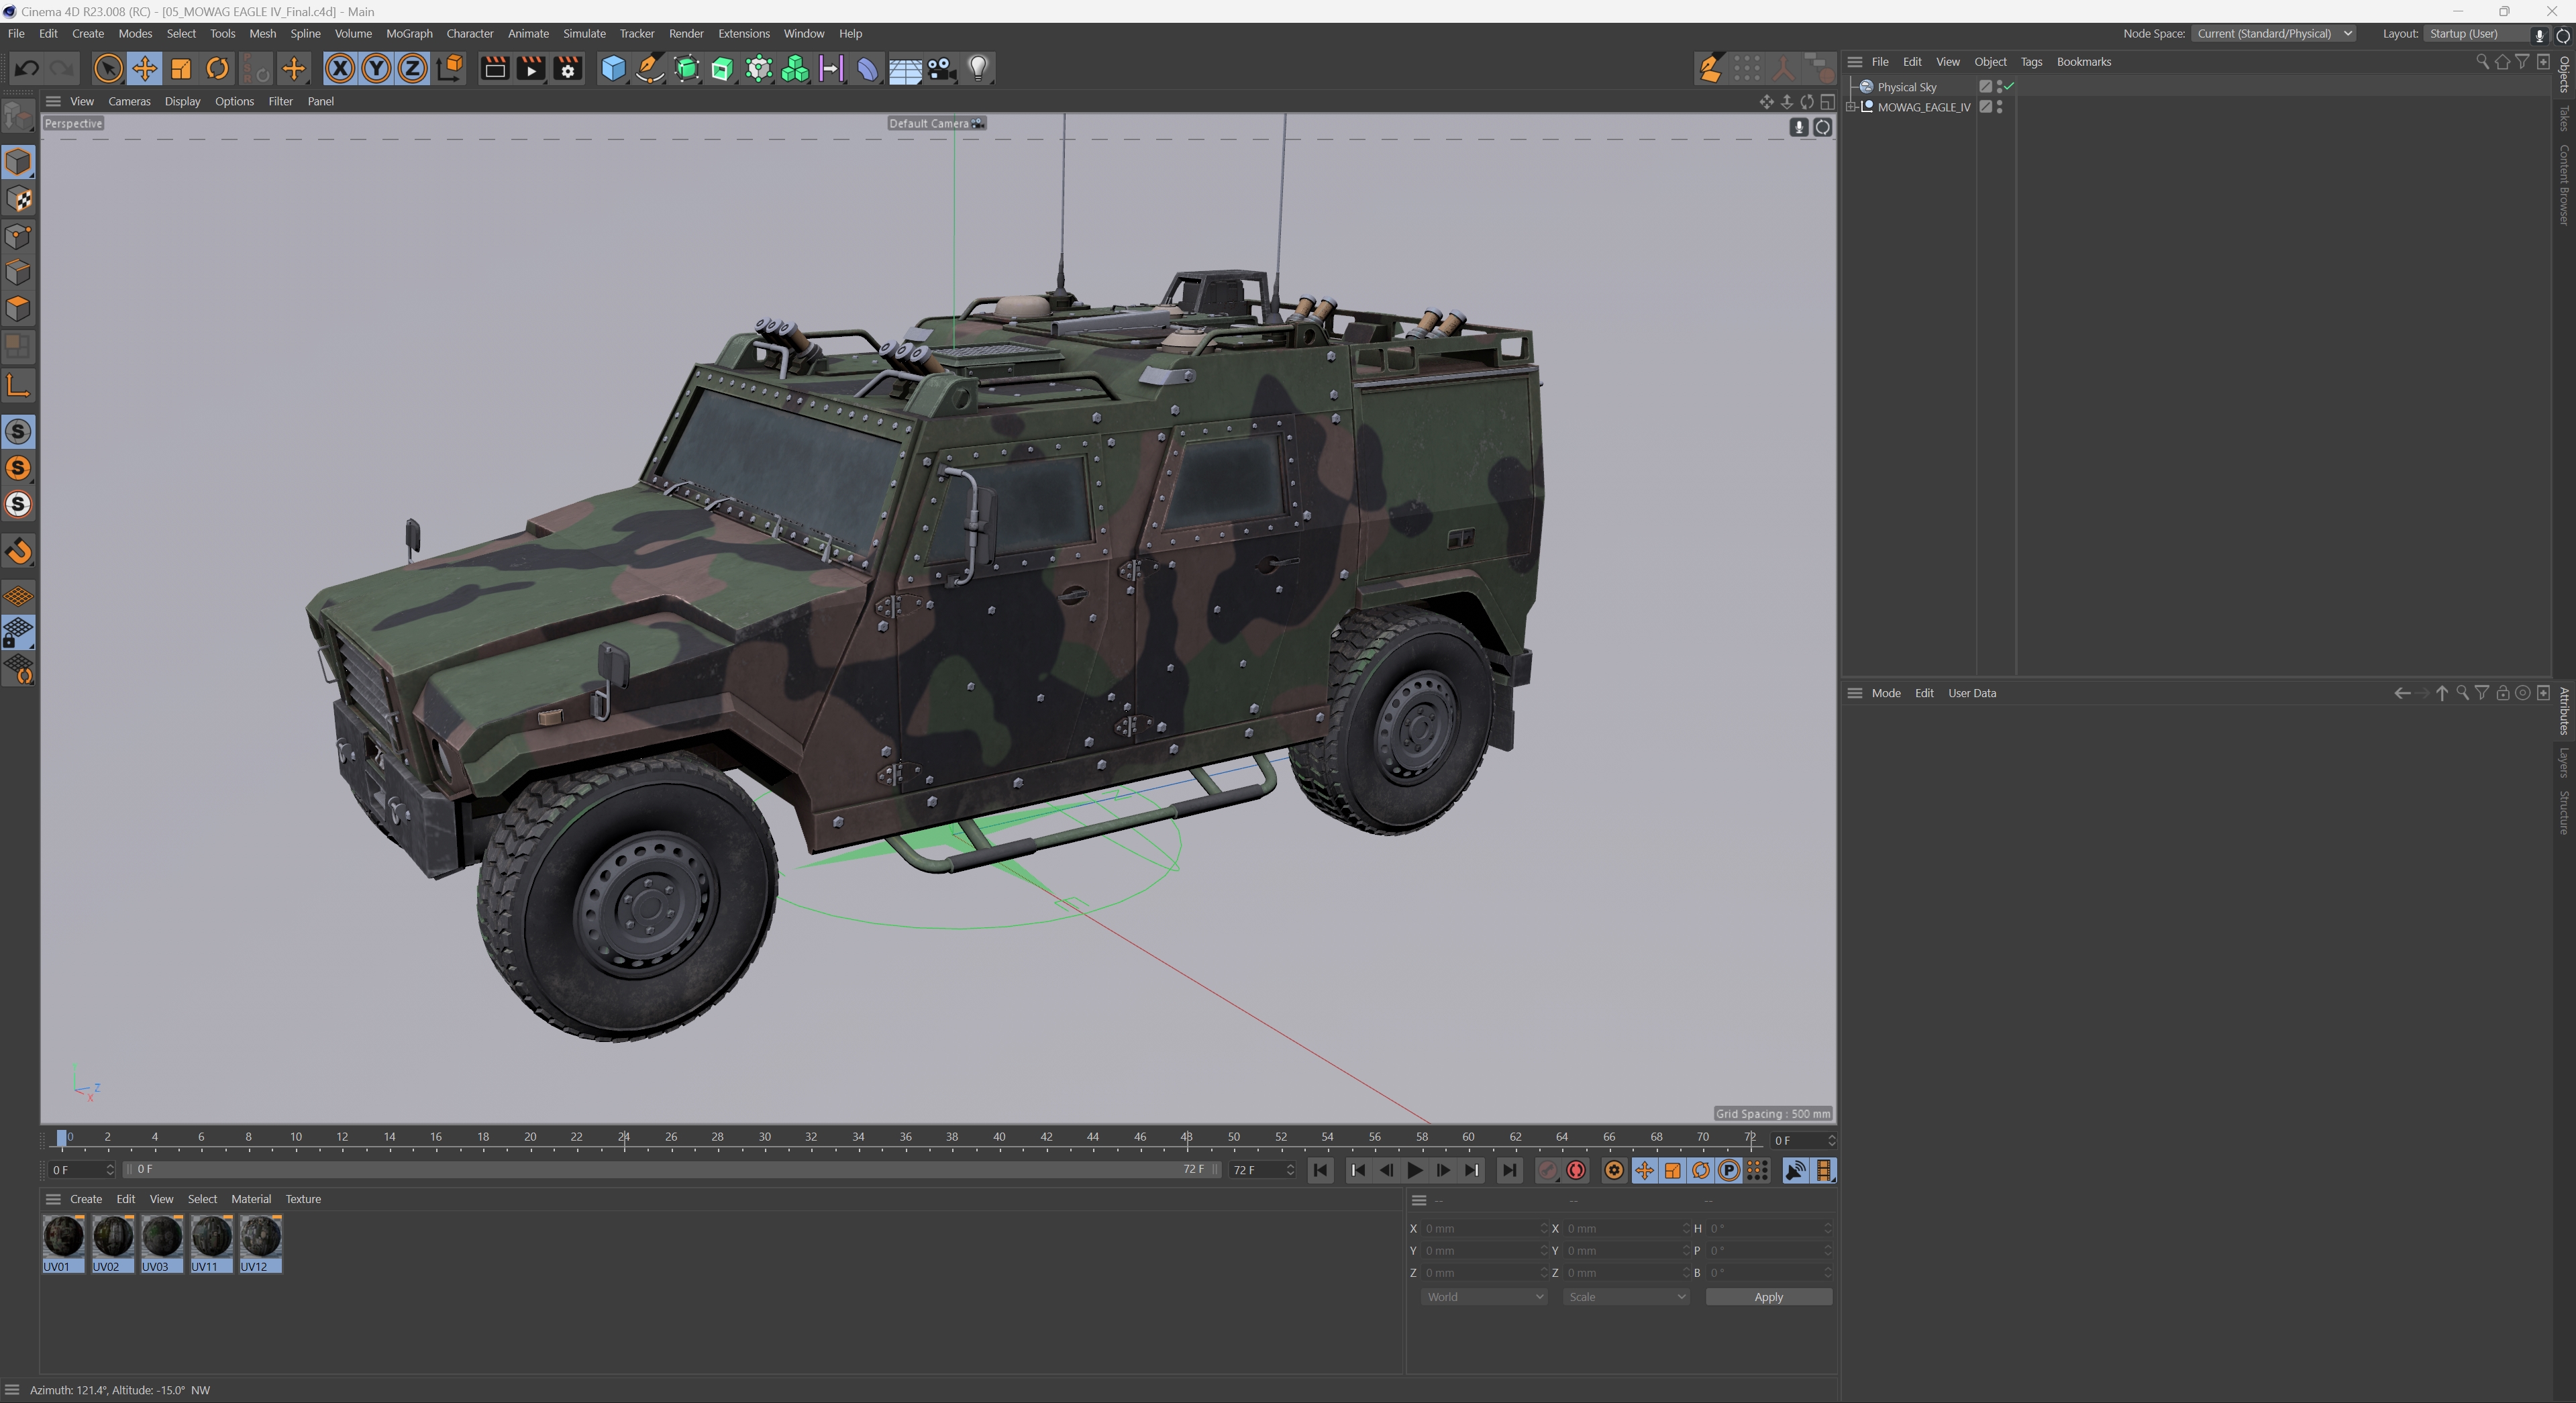
Task: Open the MoGraph menu
Action: click(x=408, y=34)
